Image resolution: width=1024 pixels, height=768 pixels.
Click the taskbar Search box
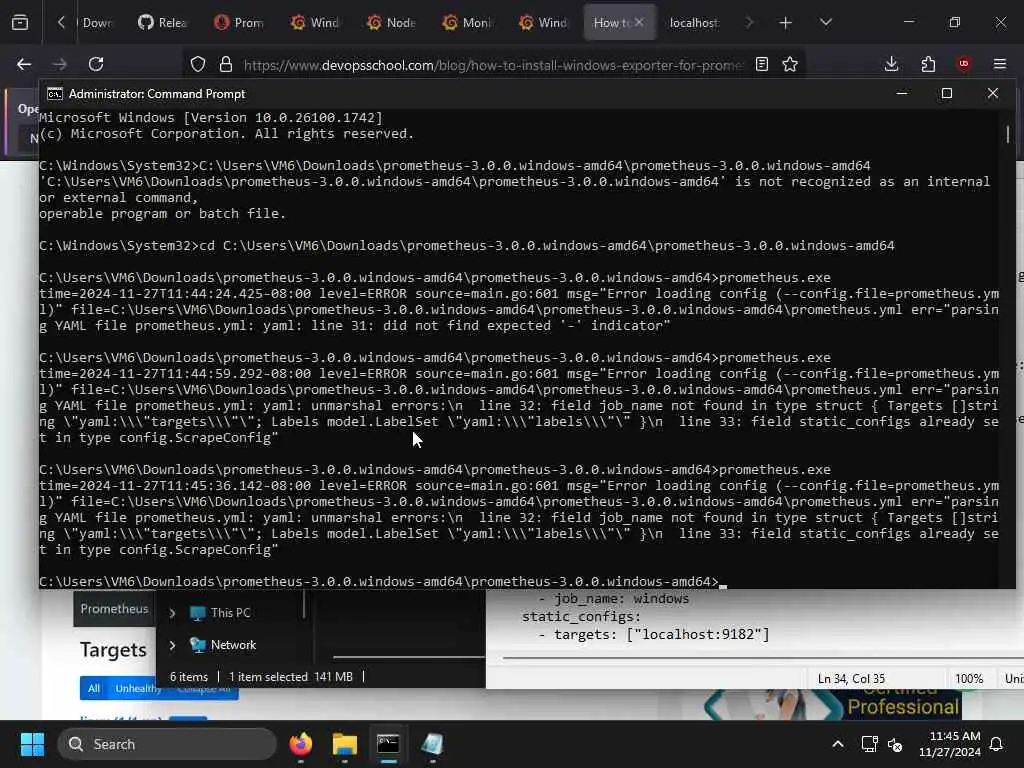pyautogui.click(x=167, y=744)
